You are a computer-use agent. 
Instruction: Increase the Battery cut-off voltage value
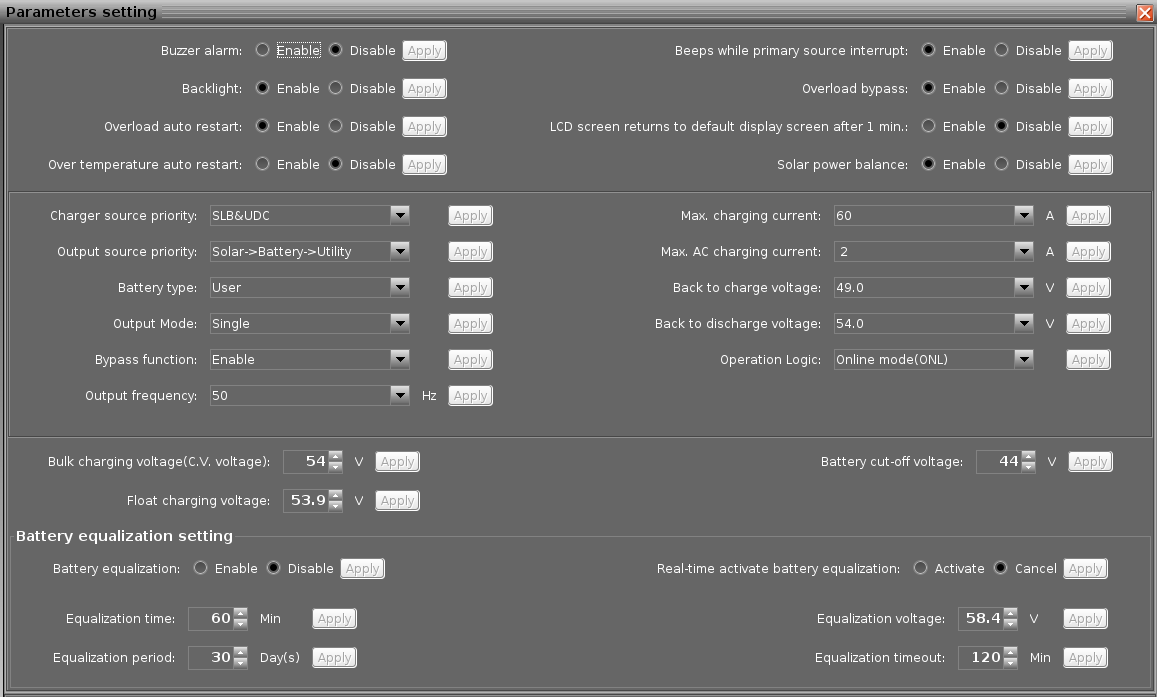[1029, 457]
